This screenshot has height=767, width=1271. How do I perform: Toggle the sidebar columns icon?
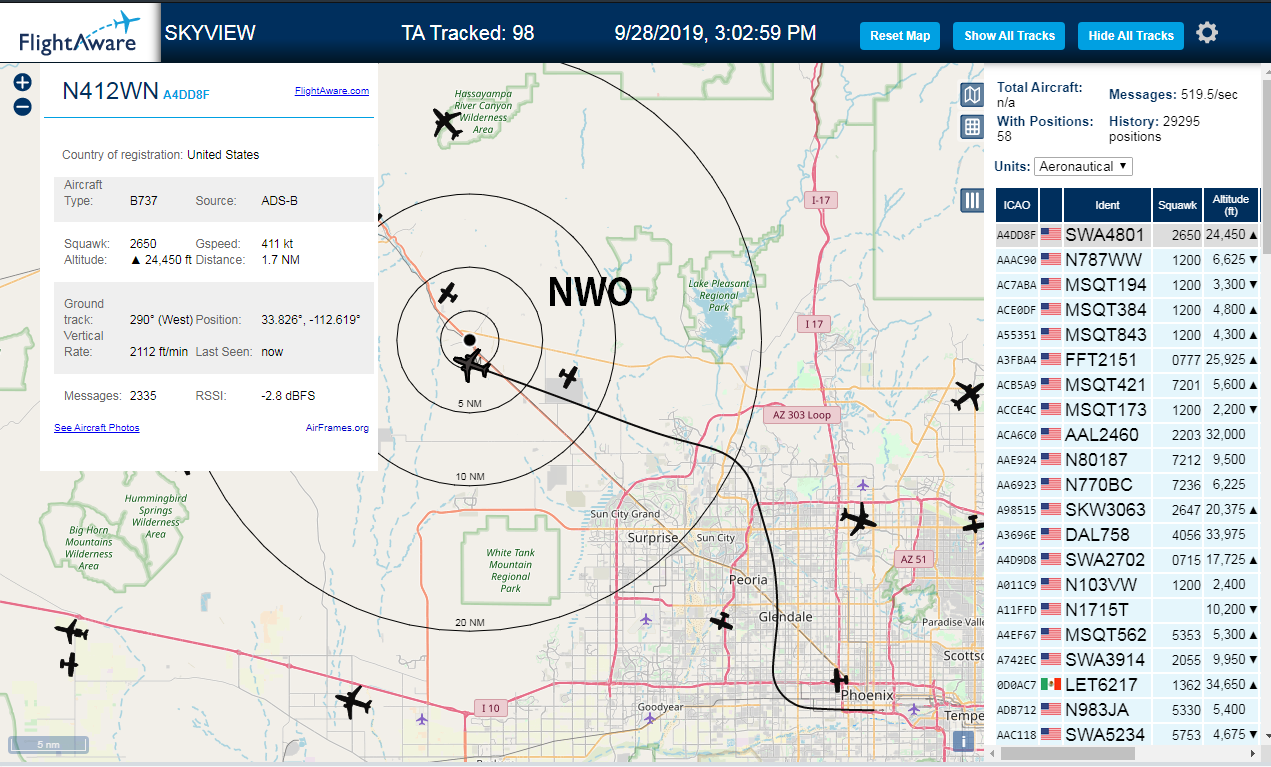(971, 200)
